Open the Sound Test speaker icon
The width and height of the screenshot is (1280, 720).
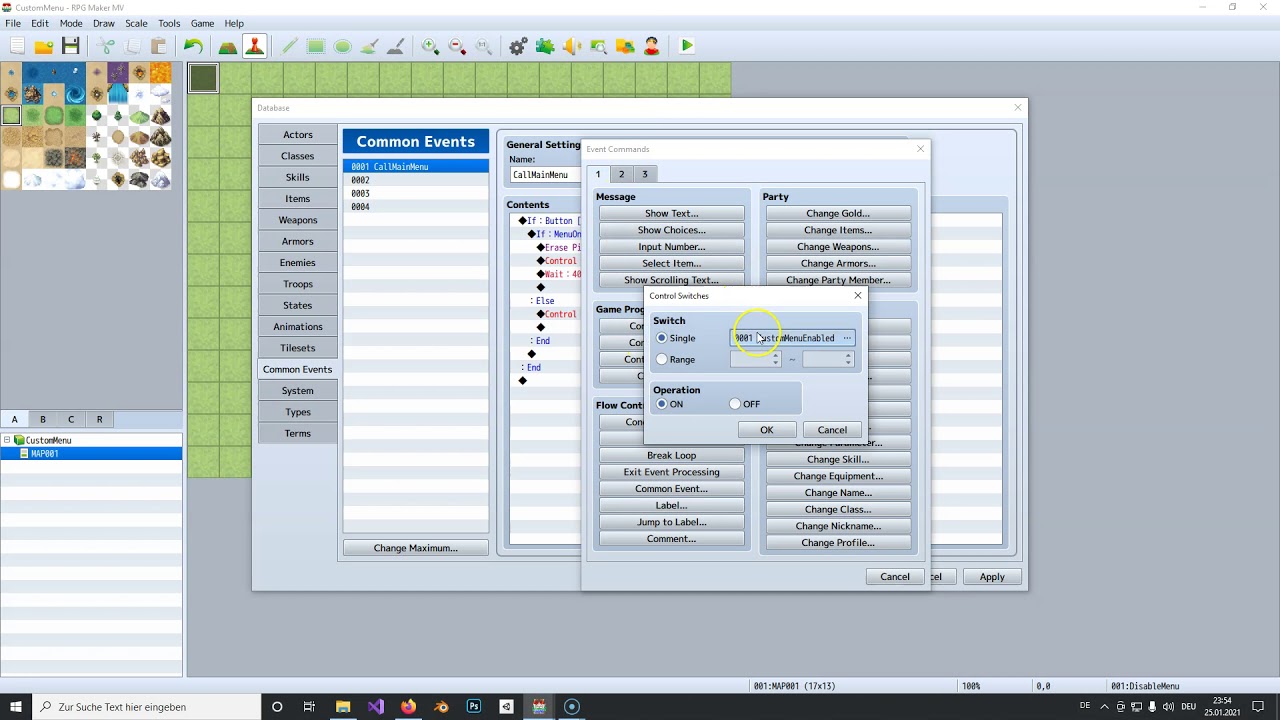(x=571, y=46)
